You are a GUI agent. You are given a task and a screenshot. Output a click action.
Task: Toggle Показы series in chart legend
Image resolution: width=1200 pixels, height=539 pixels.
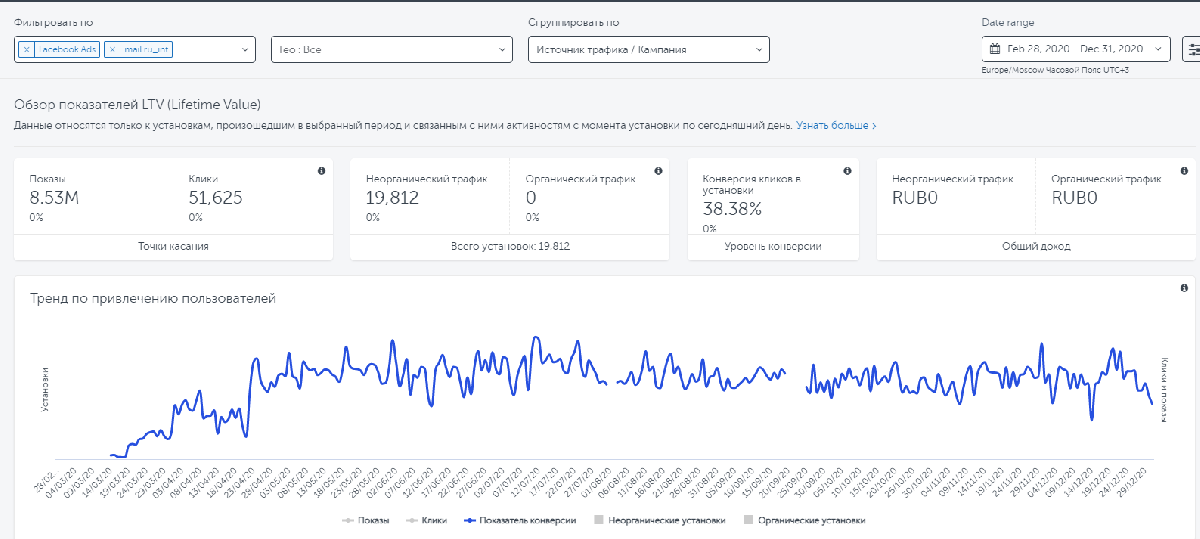[x=365, y=520]
